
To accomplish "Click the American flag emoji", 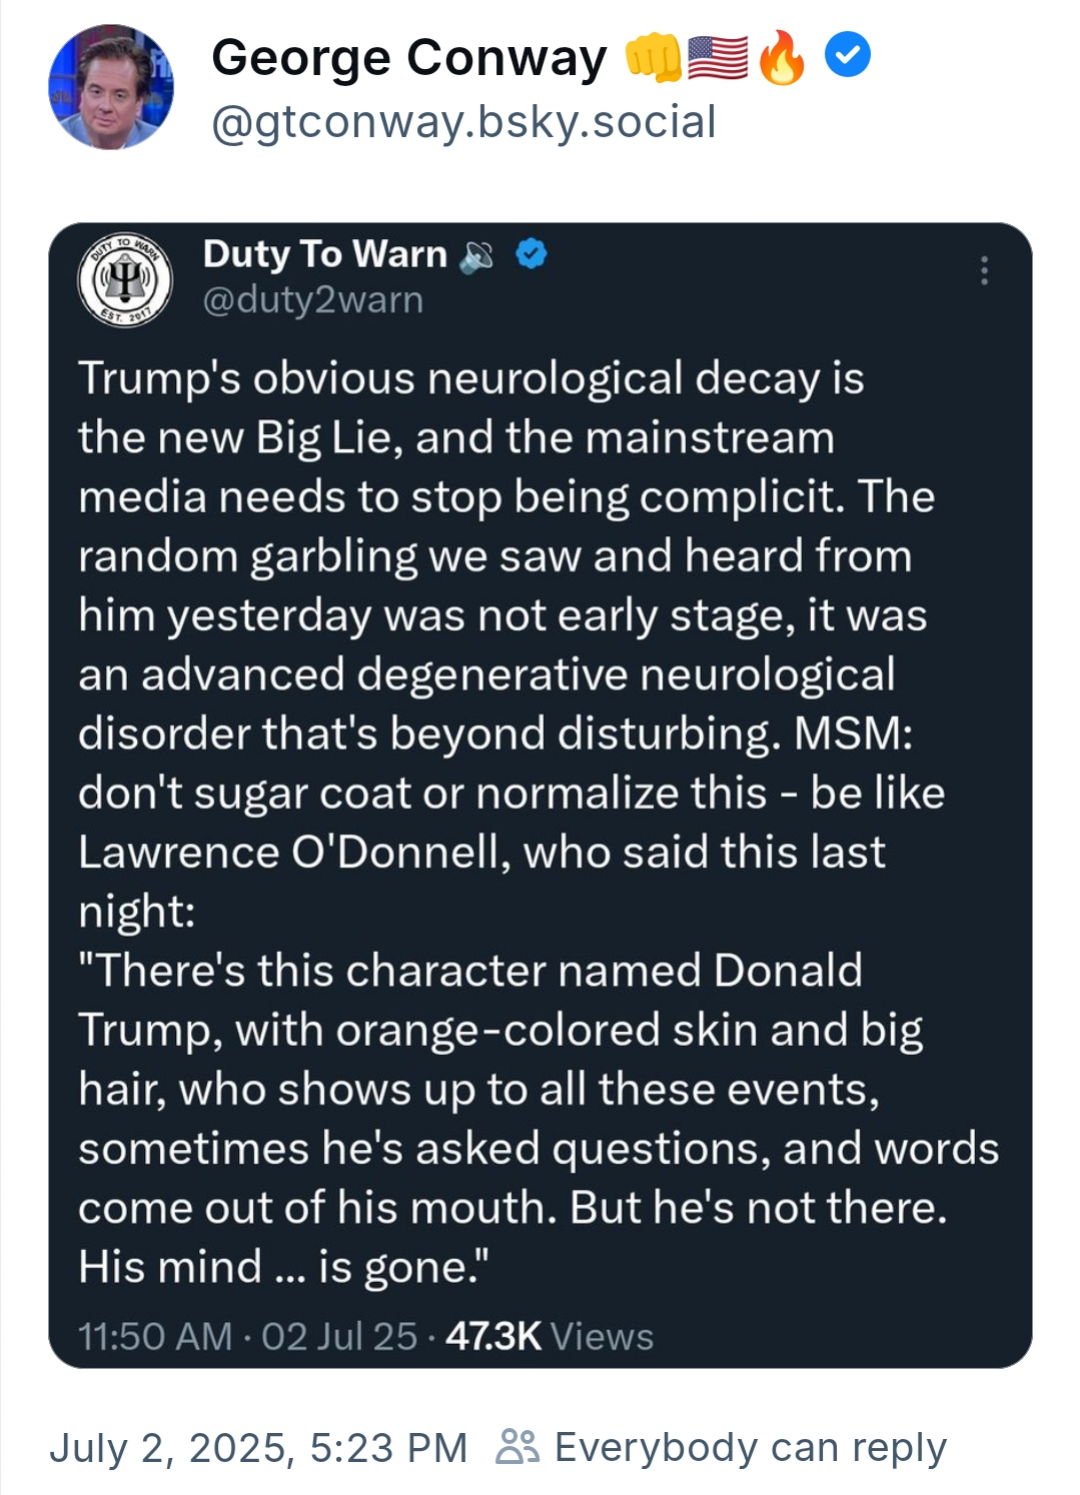I will pyautogui.click(x=717, y=57).
